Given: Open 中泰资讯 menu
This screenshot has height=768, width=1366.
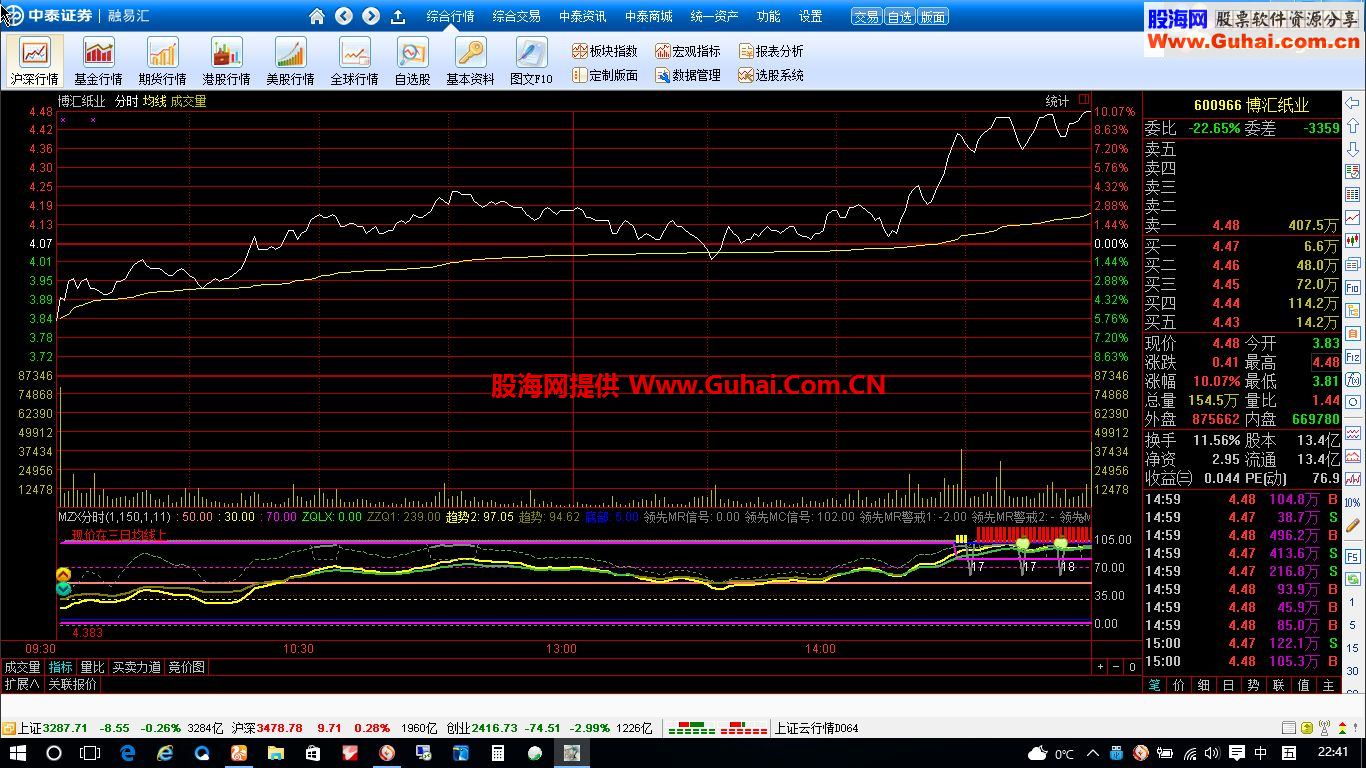Looking at the screenshot, I should 582,16.
